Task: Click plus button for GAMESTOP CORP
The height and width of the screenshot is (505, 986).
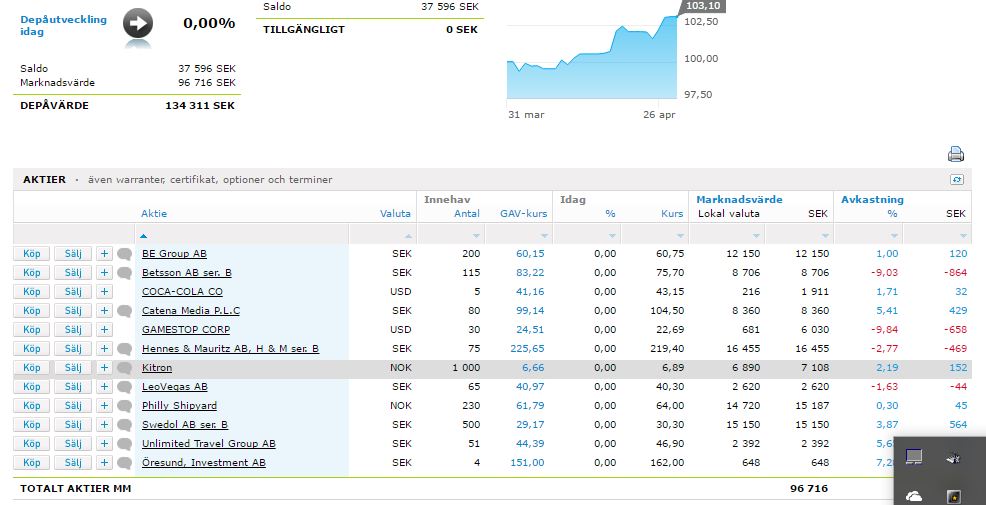Action: click(x=104, y=330)
